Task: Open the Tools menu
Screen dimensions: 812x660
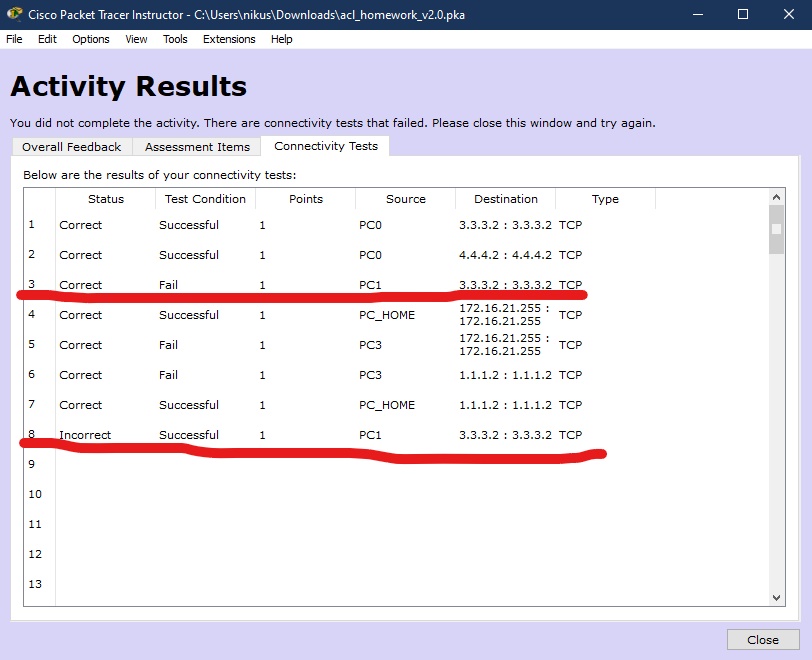Action: tap(175, 39)
